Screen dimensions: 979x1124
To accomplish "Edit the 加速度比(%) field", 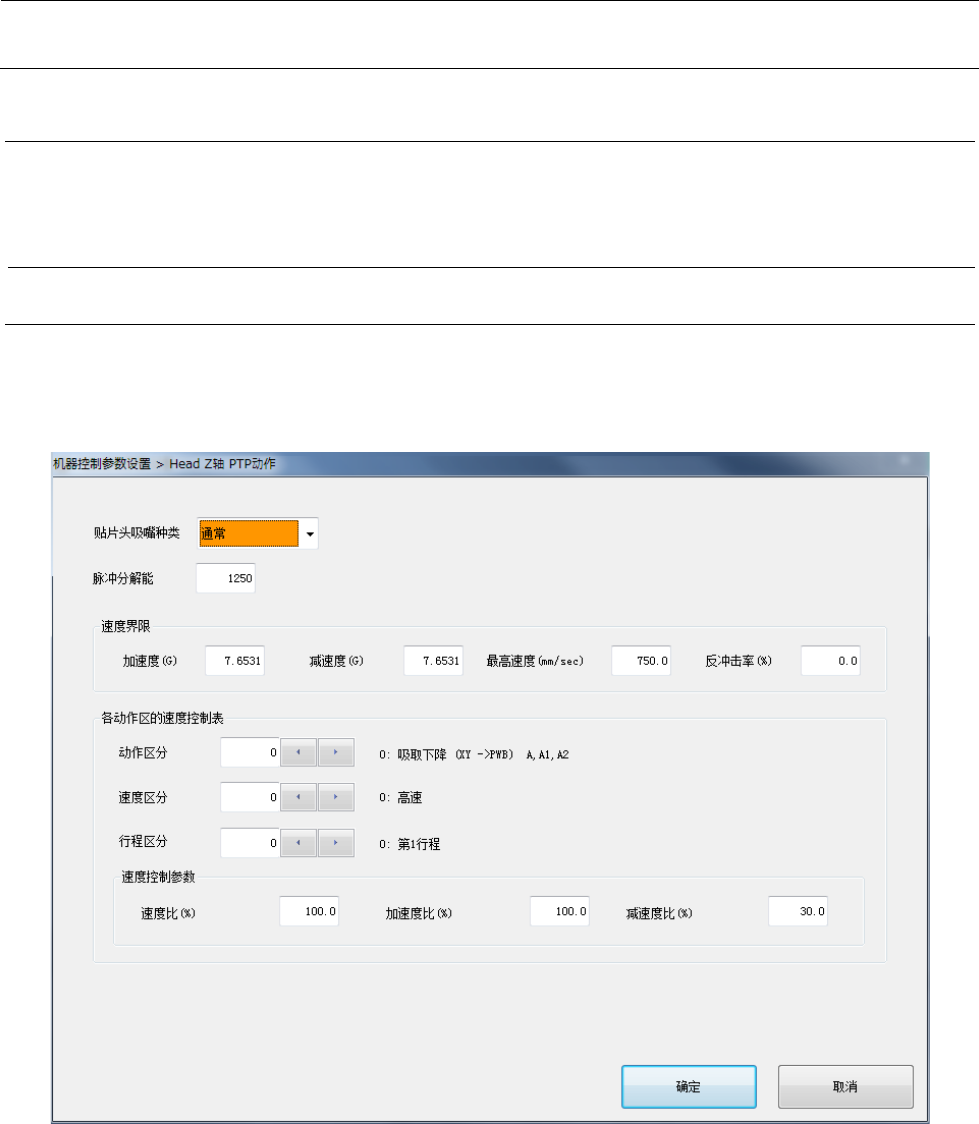I will [x=560, y=911].
